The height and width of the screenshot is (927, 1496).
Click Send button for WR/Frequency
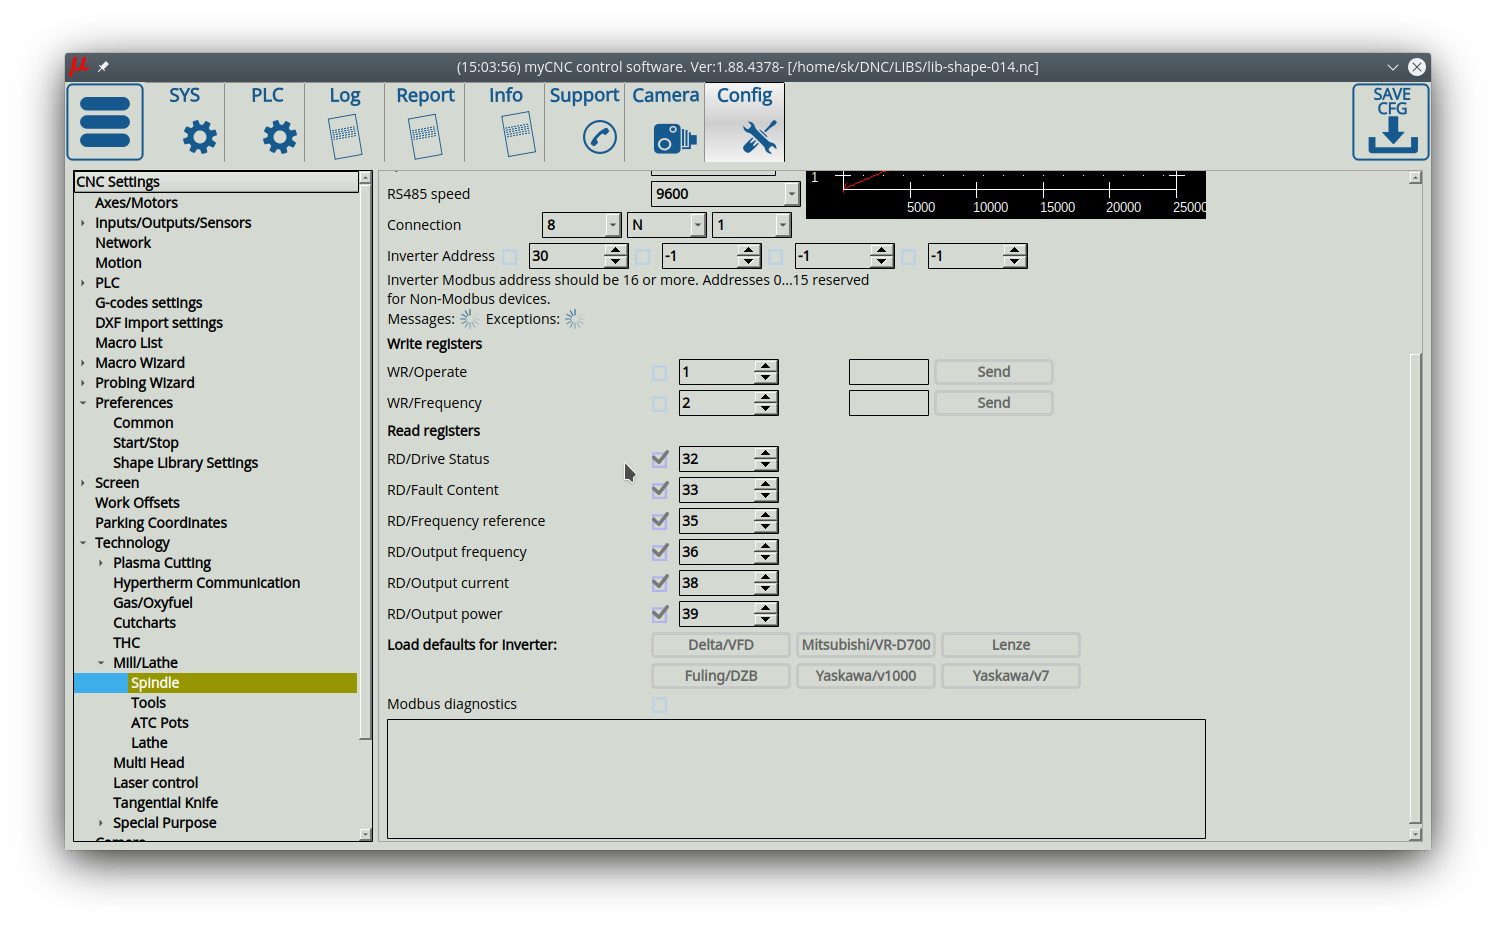point(993,403)
